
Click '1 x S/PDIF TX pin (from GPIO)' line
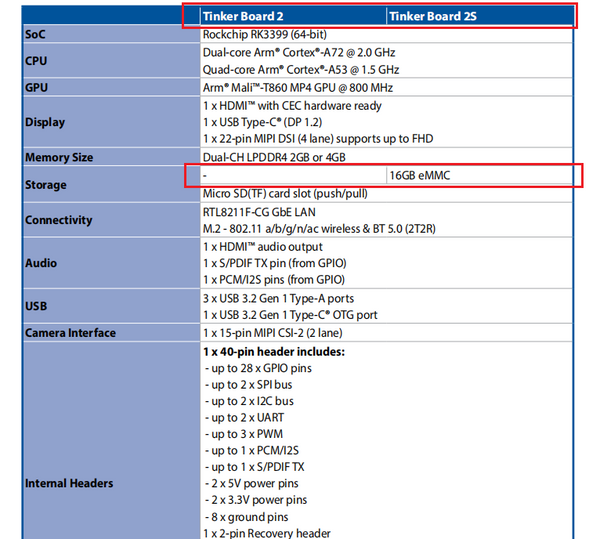[275, 263]
